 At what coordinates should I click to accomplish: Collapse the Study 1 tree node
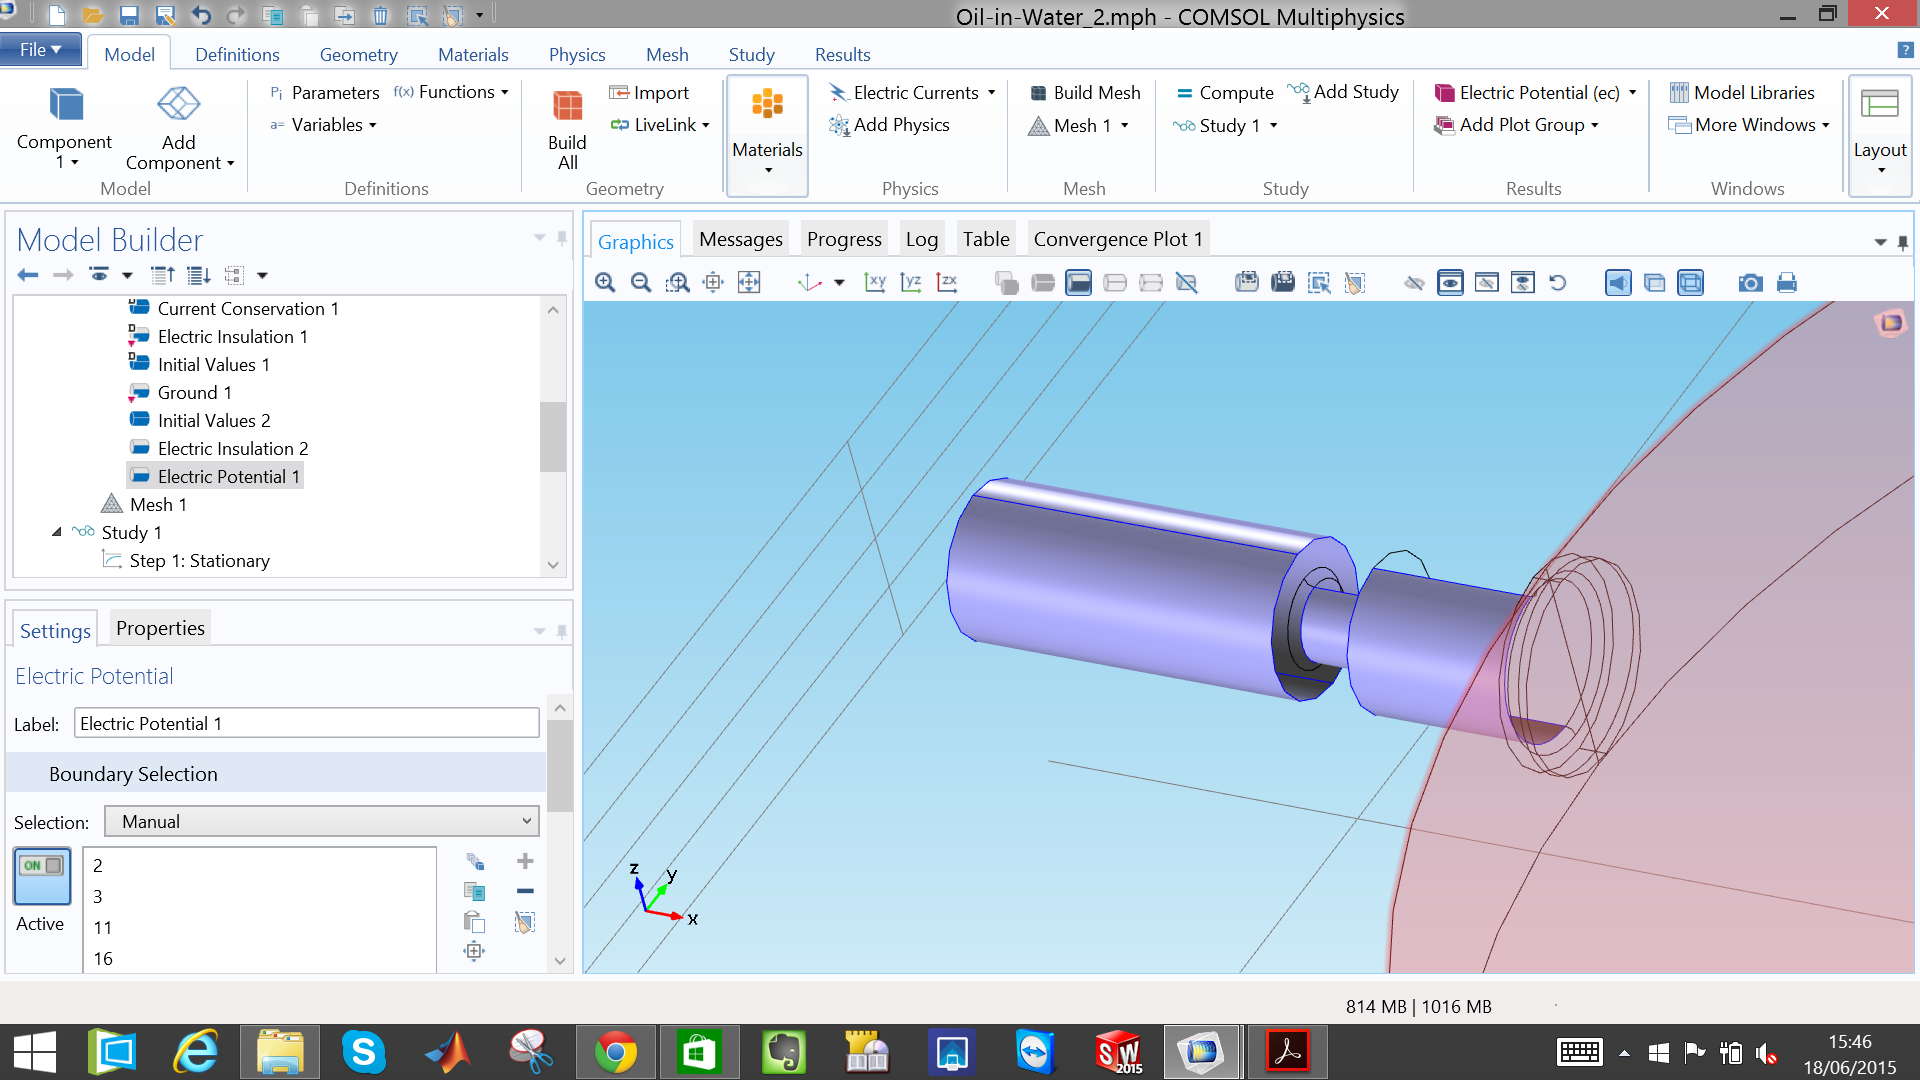click(x=57, y=532)
